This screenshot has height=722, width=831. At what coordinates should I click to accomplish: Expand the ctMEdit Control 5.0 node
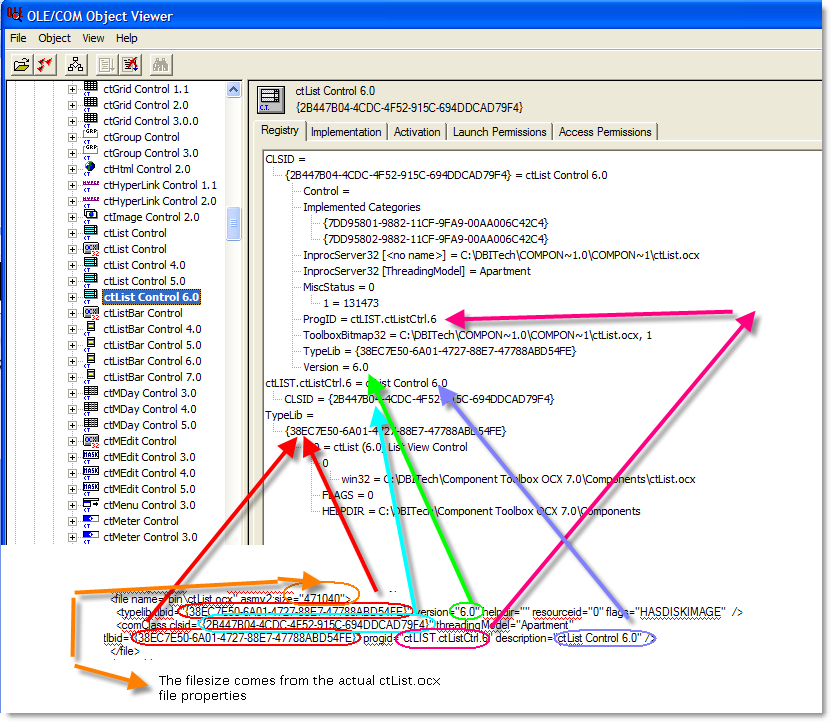[73, 489]
